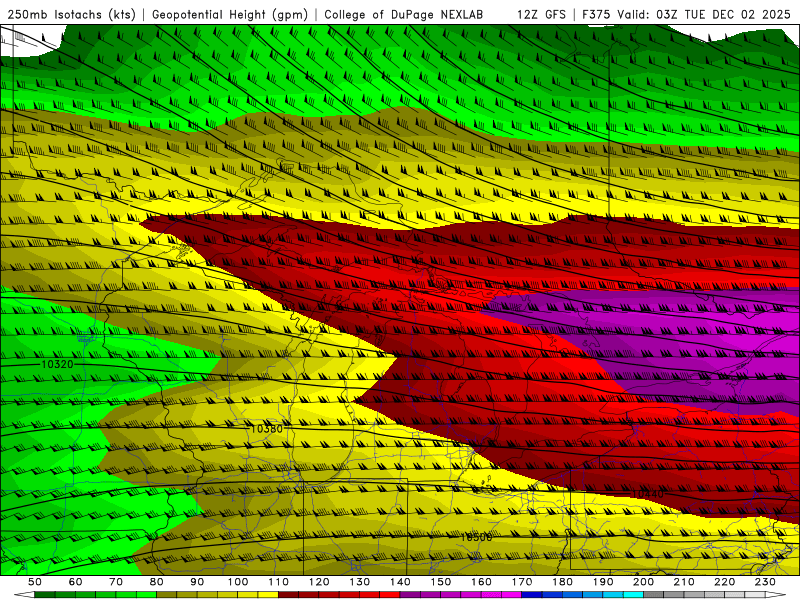Click the 230 knot legend label
Viewport: 800px width, 600px height.
pos(765,582)
